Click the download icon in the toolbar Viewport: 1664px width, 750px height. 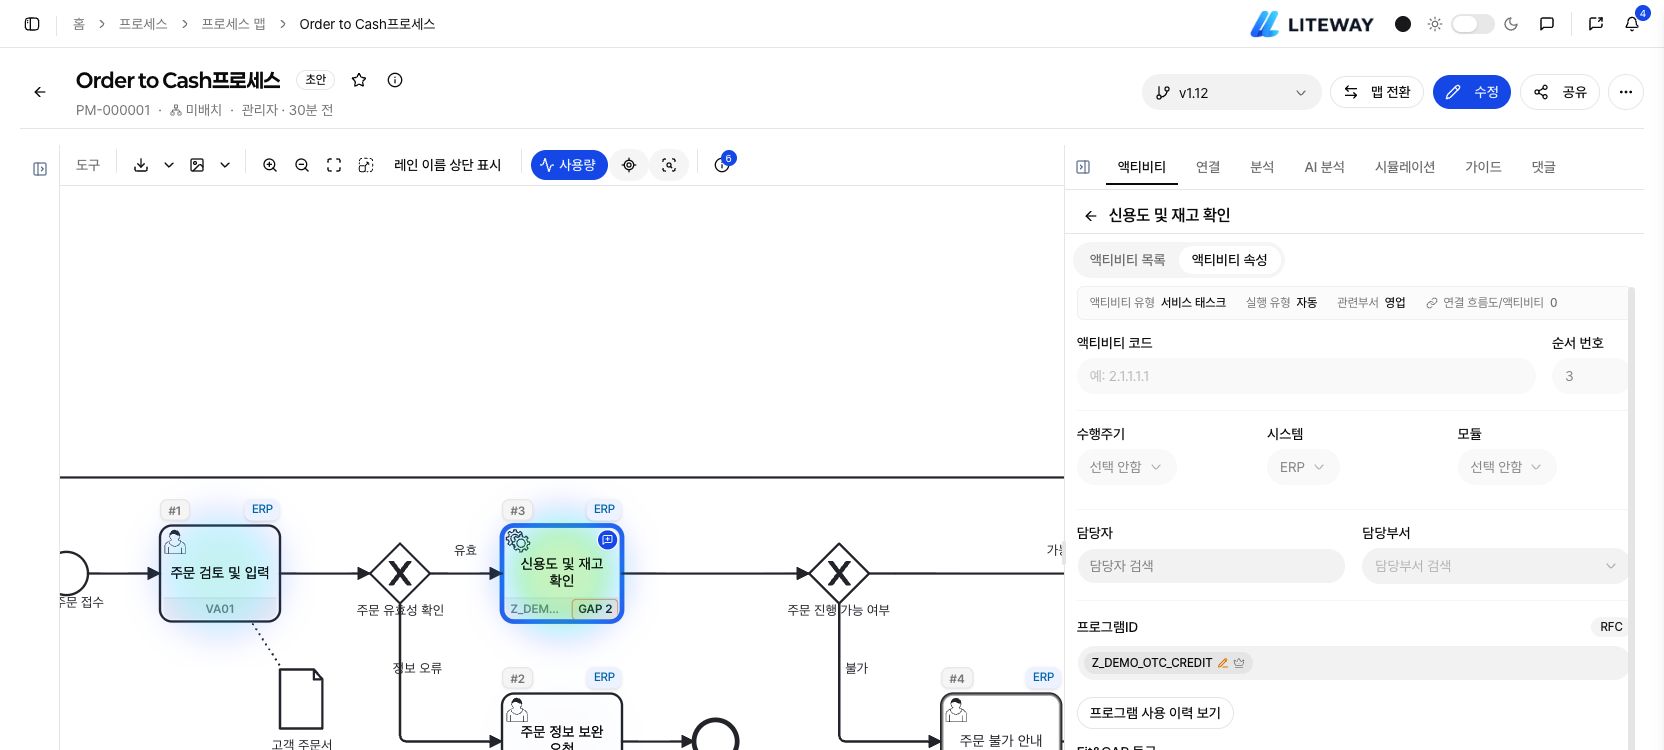pos(141,165)
